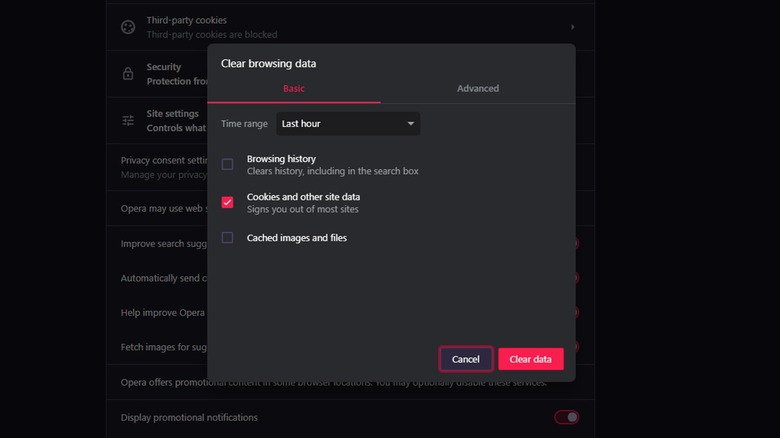This screenshot has height=438, width=780.
Task: Check the Cached images and files box
Action: (x=227, y=238)
